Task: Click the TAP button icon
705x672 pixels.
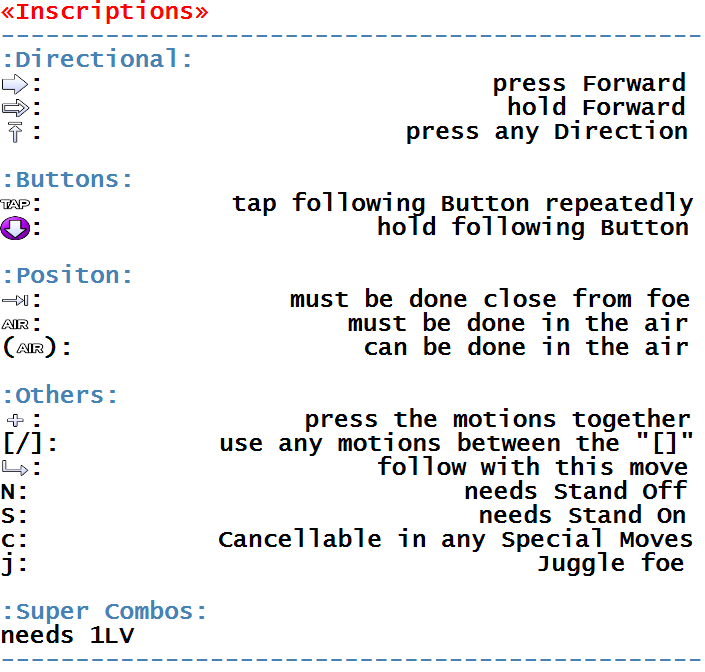Action: coord(15,205)
